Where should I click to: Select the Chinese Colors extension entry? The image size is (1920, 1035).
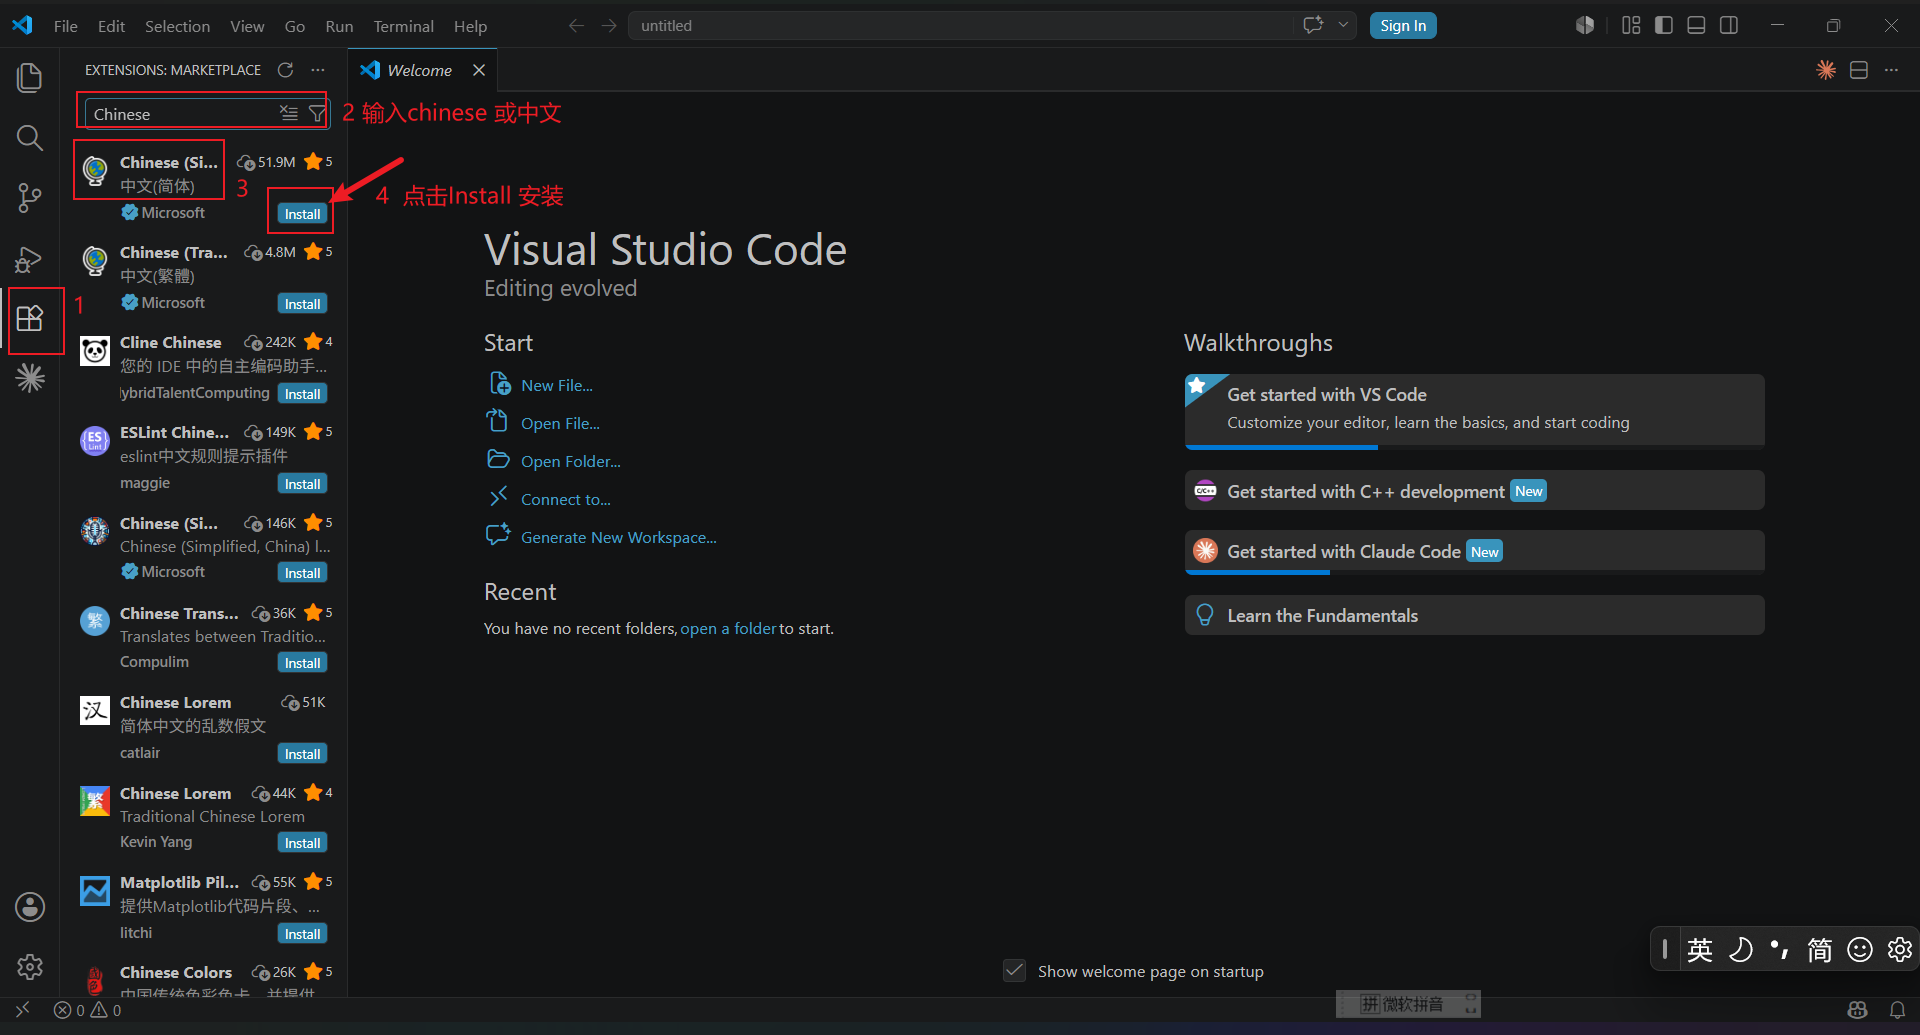204,975
